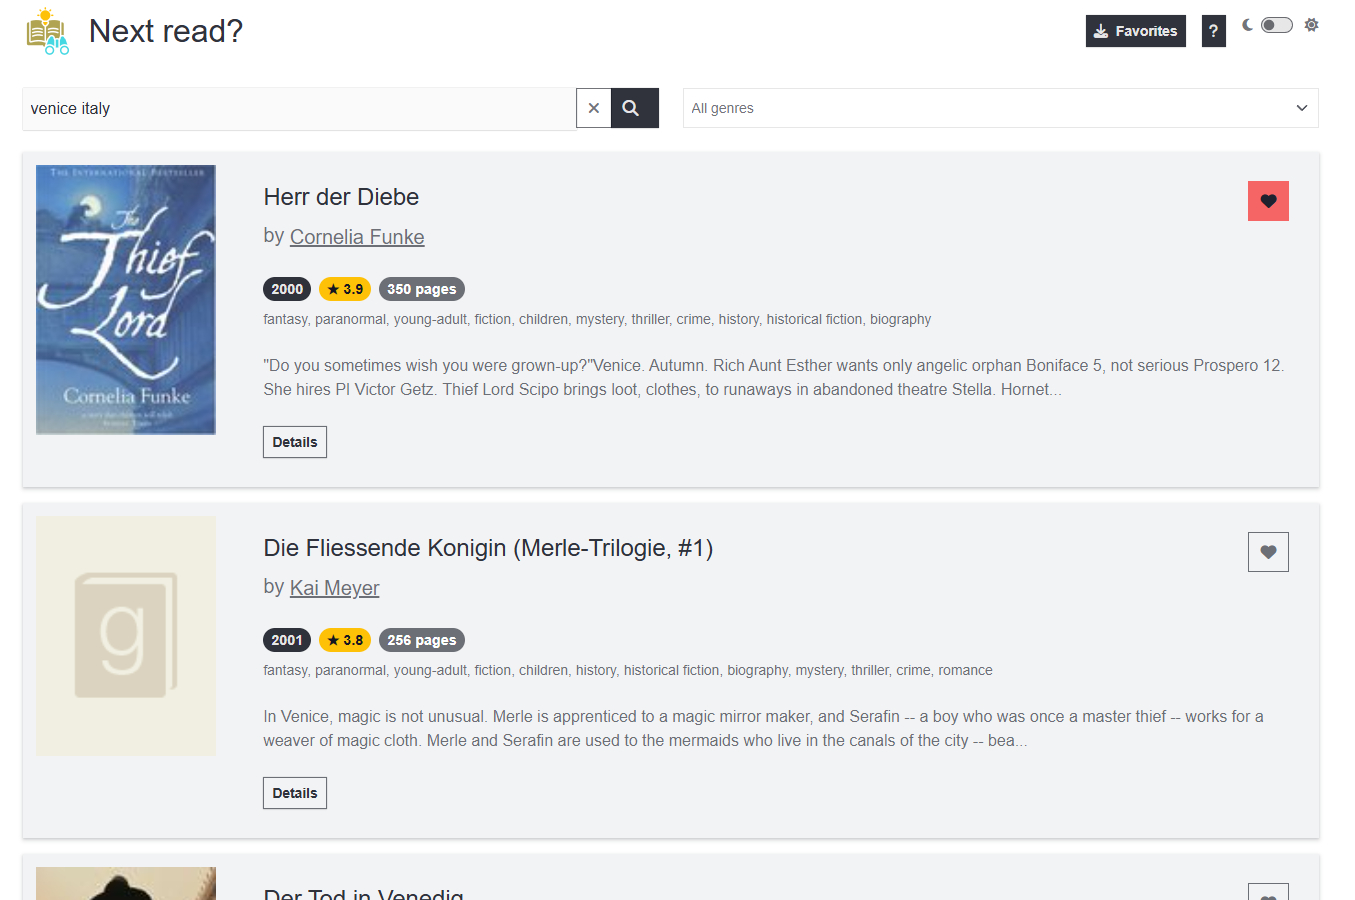This screenshot has width=1355, height=900.
Task: Click the Herr der Diebe genre tags line
Action: click(597, 319)
